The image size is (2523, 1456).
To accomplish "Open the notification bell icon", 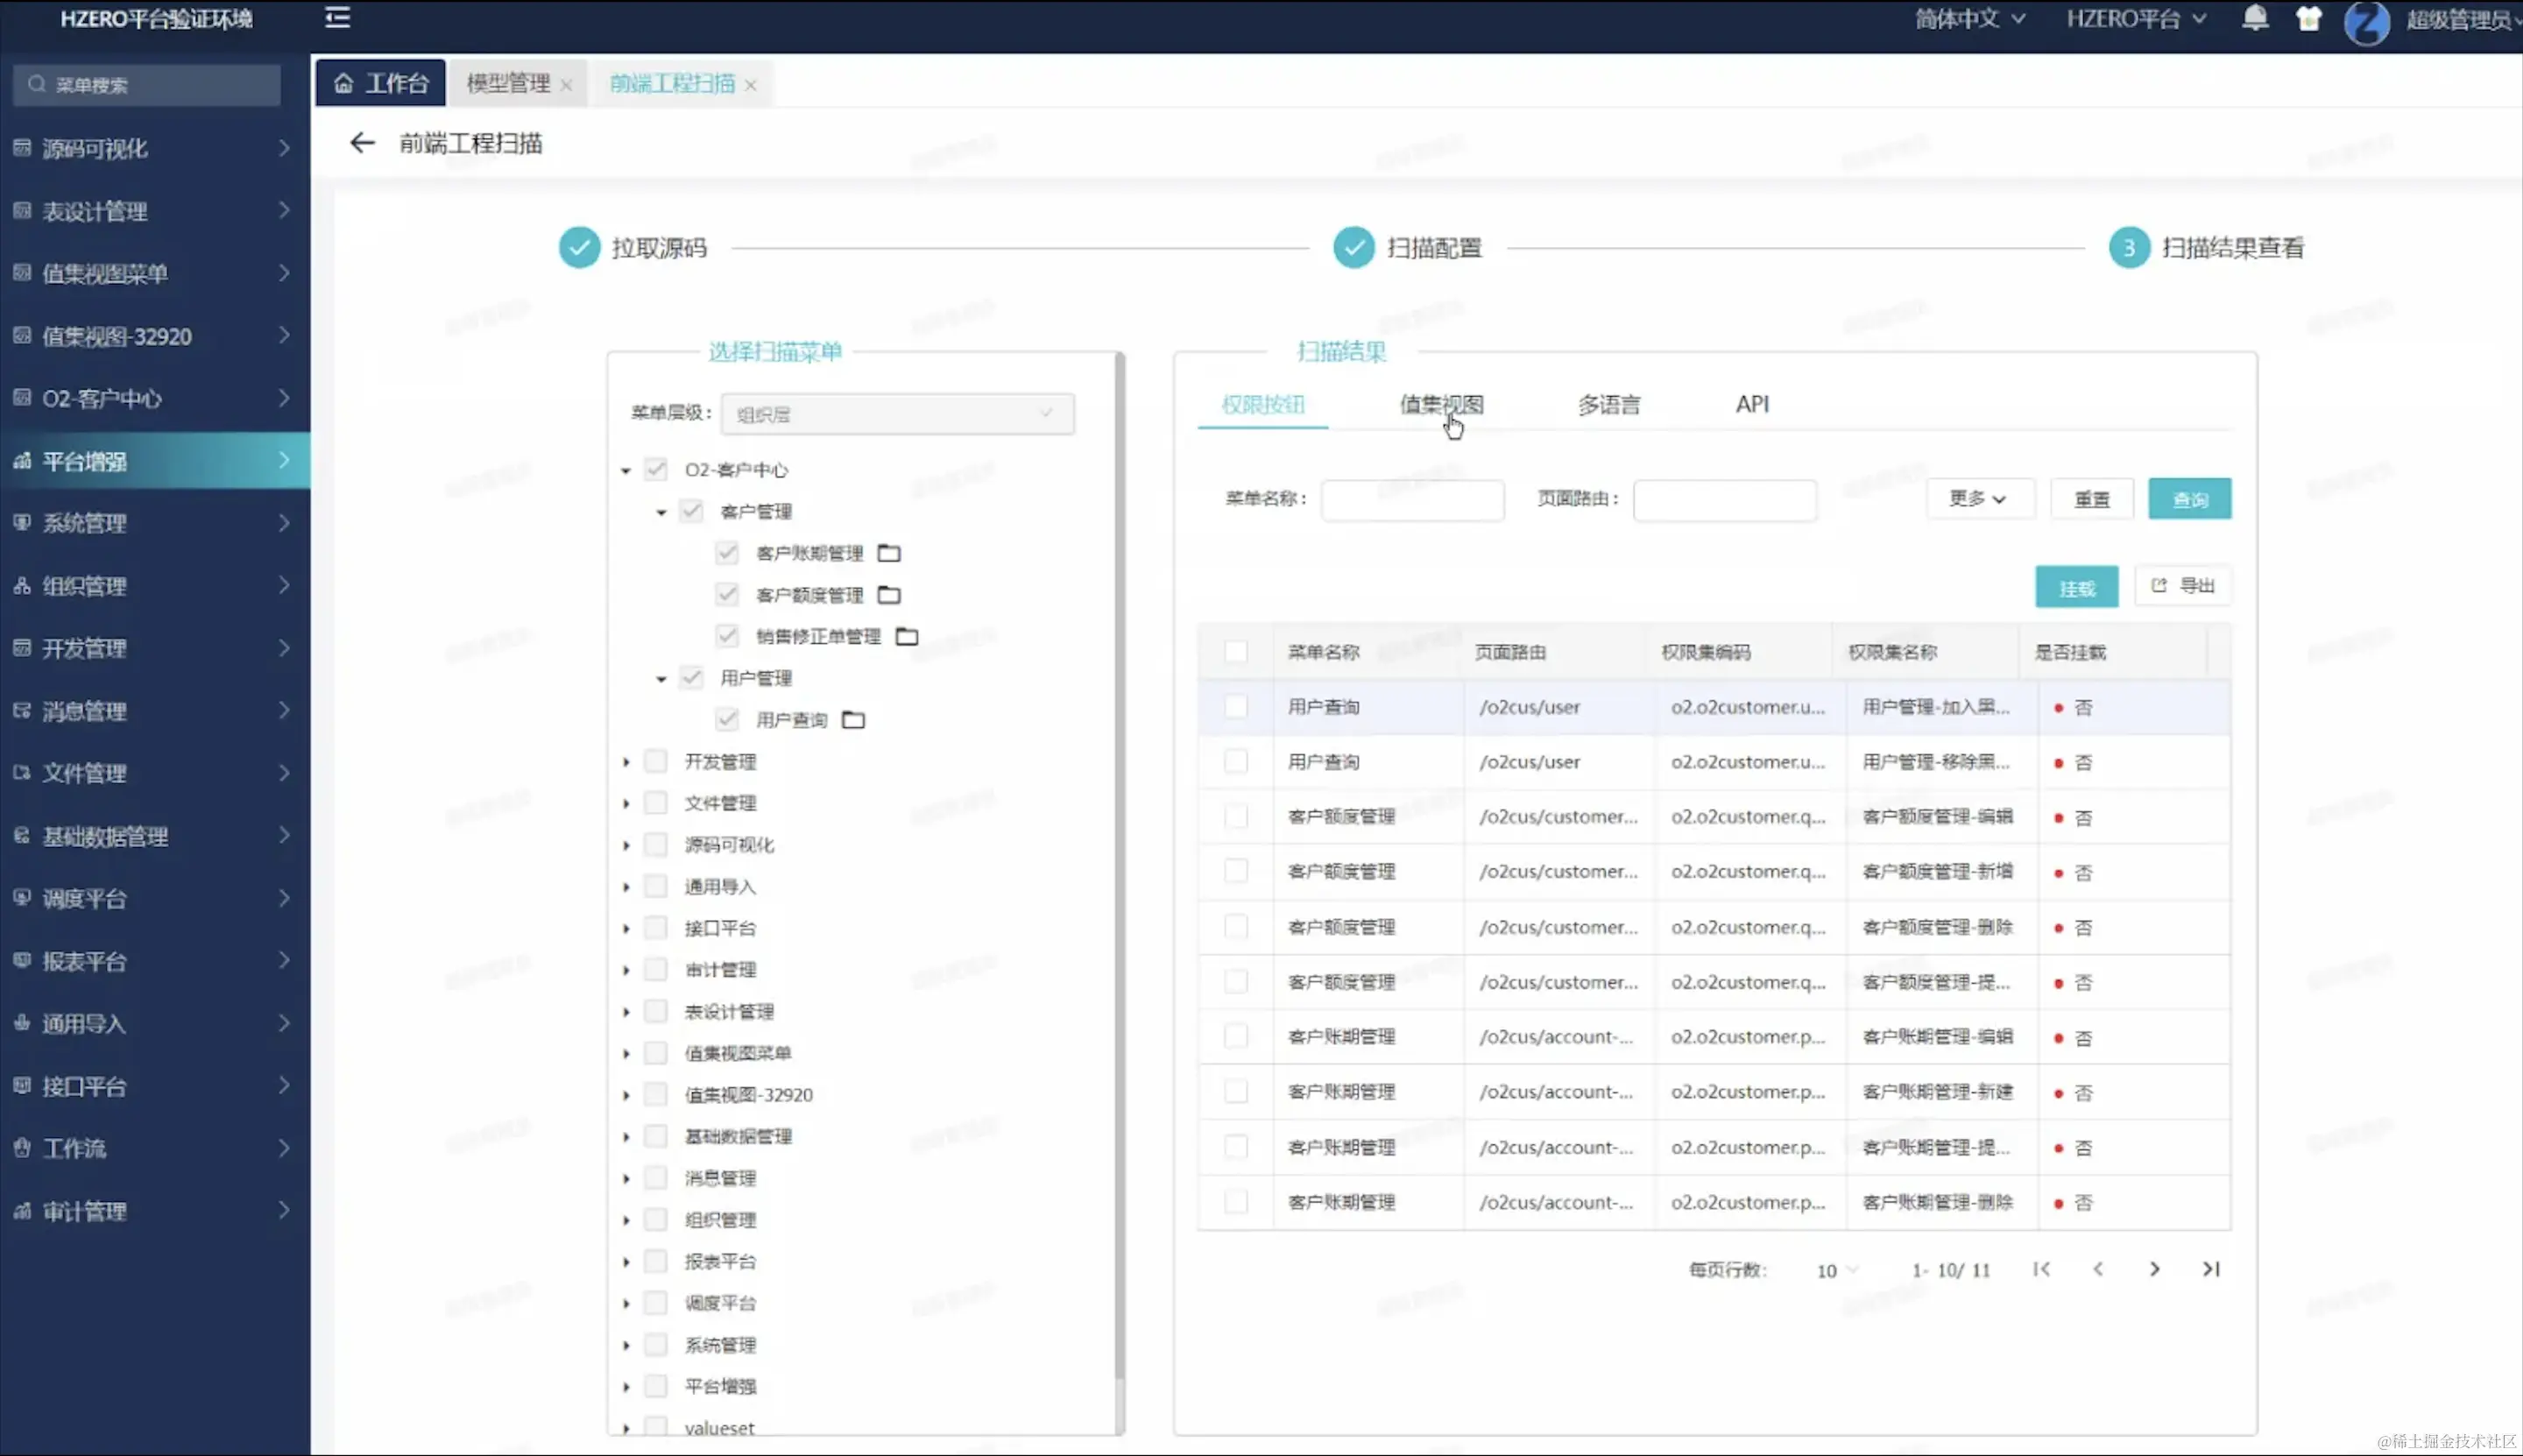I will 2254,18.
